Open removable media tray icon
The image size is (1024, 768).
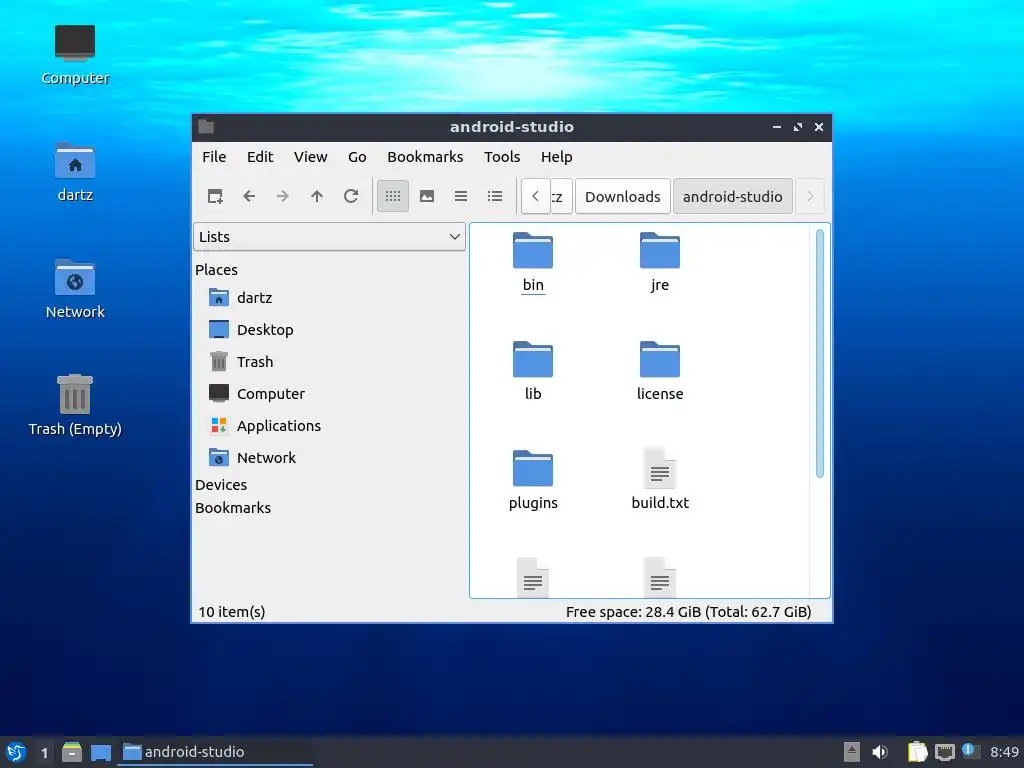pos(852,752)
